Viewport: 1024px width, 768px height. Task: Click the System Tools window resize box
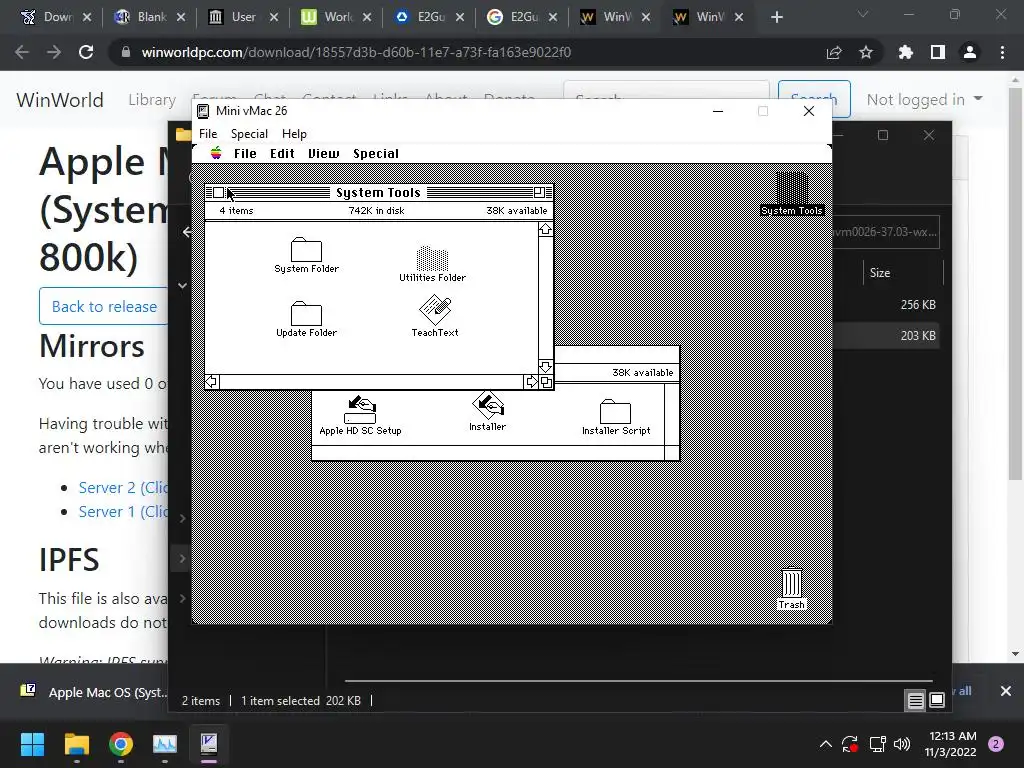coord(546,382)
